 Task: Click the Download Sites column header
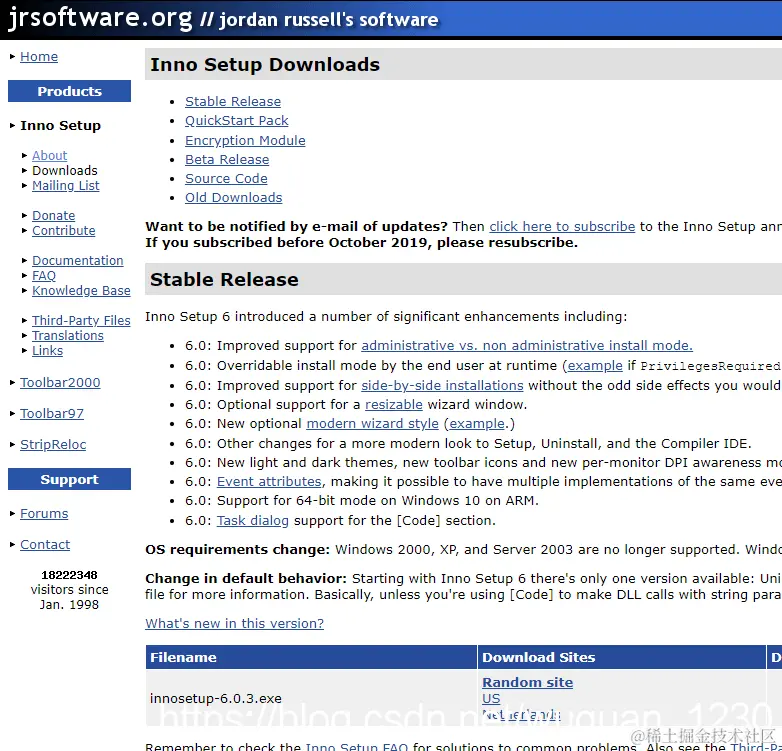point(621,657)
